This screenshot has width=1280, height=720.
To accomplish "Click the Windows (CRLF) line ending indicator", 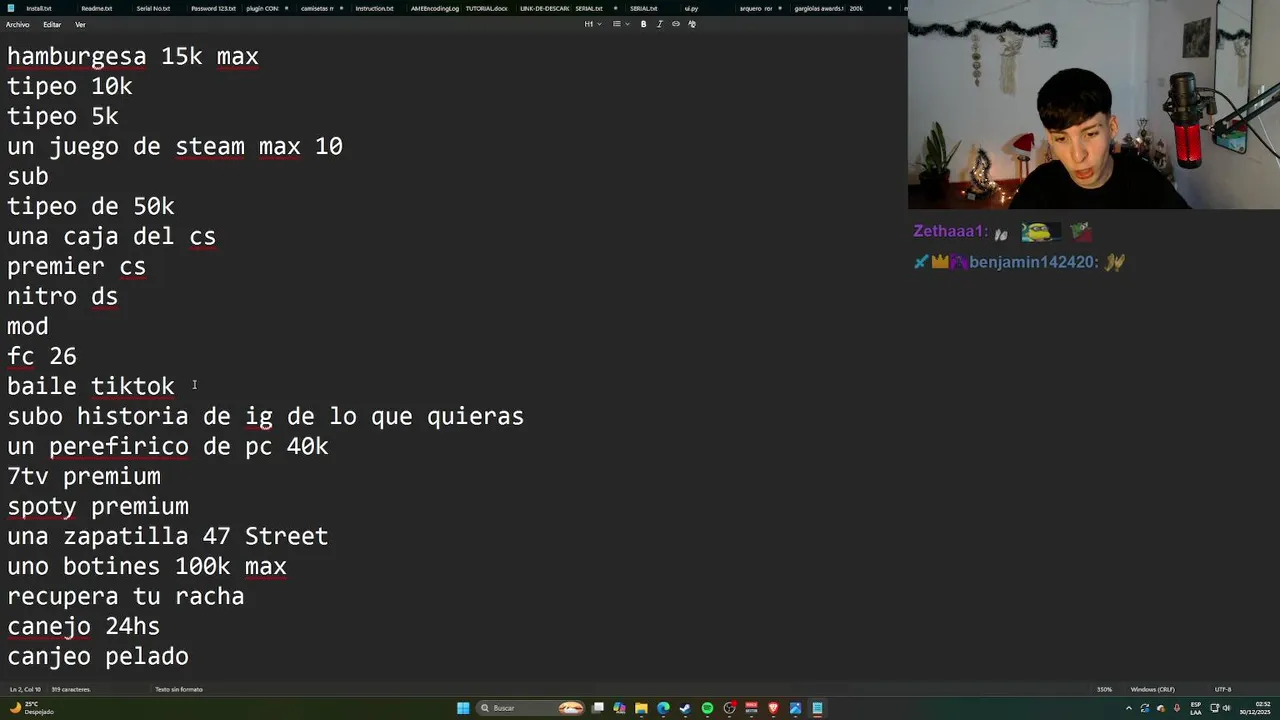I will [x=1152, y=689].
